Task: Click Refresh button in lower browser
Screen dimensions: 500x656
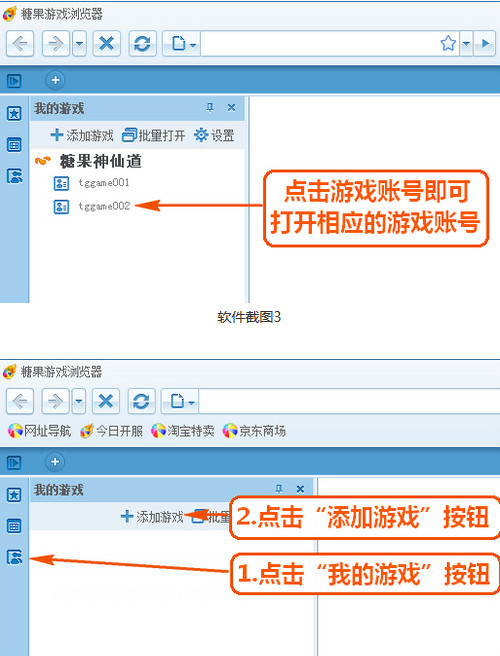Action: pos(141,401)
